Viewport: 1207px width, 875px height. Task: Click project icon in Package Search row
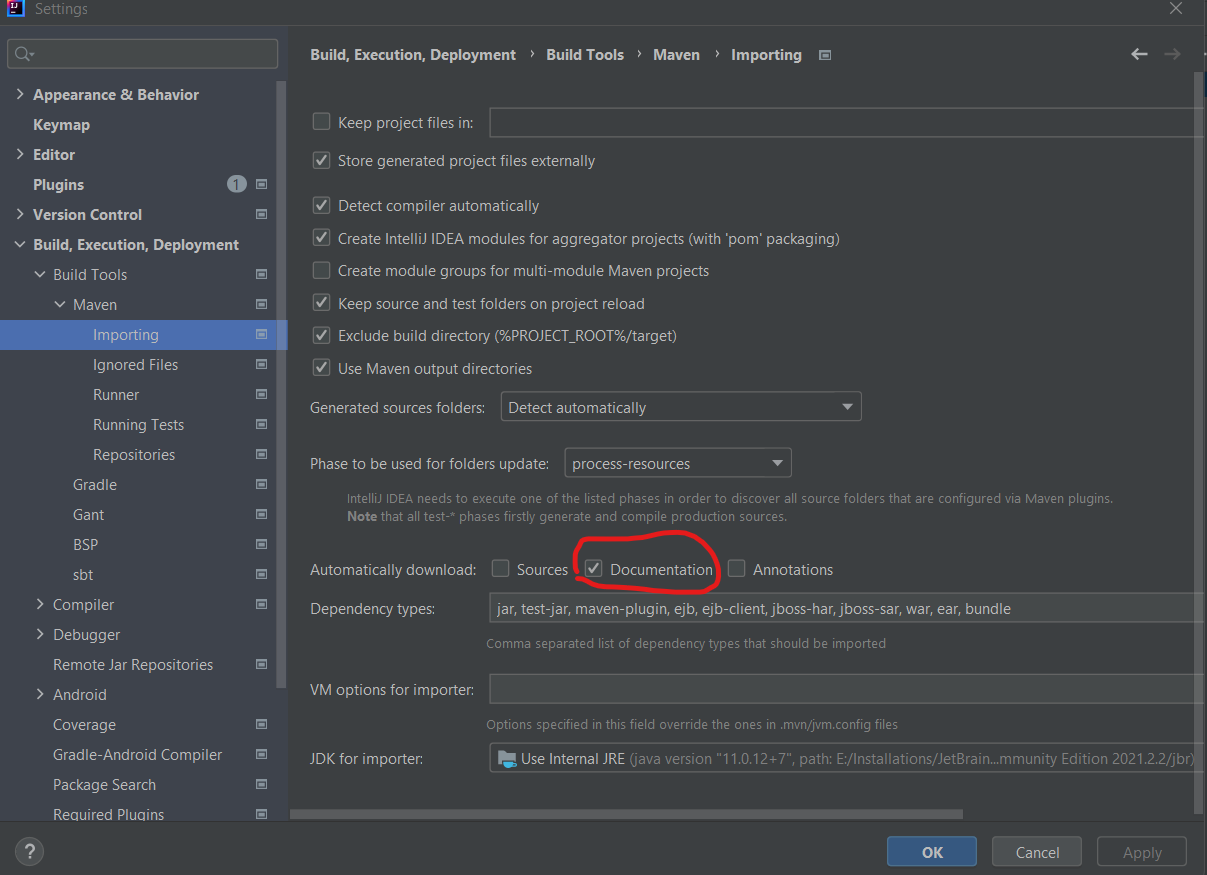262,784
